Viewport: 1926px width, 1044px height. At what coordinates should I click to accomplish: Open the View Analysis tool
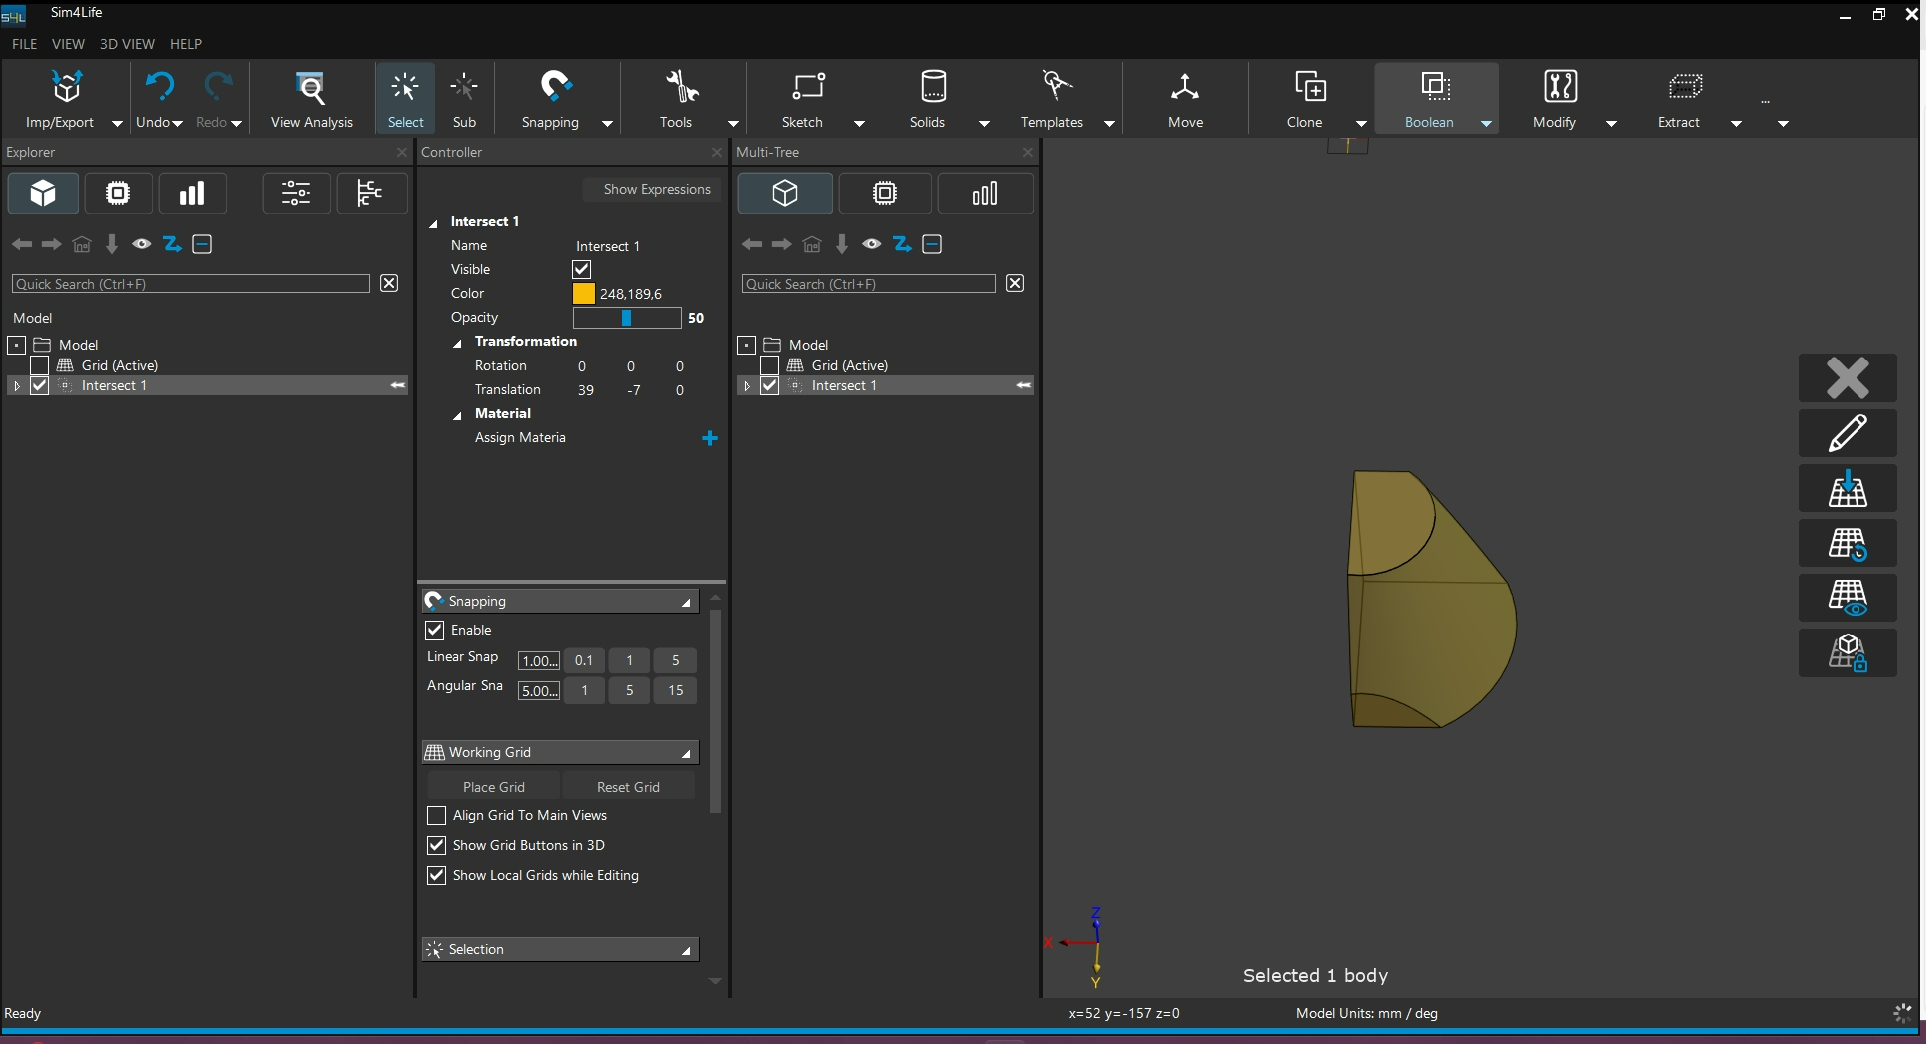[x=311, y=98]
